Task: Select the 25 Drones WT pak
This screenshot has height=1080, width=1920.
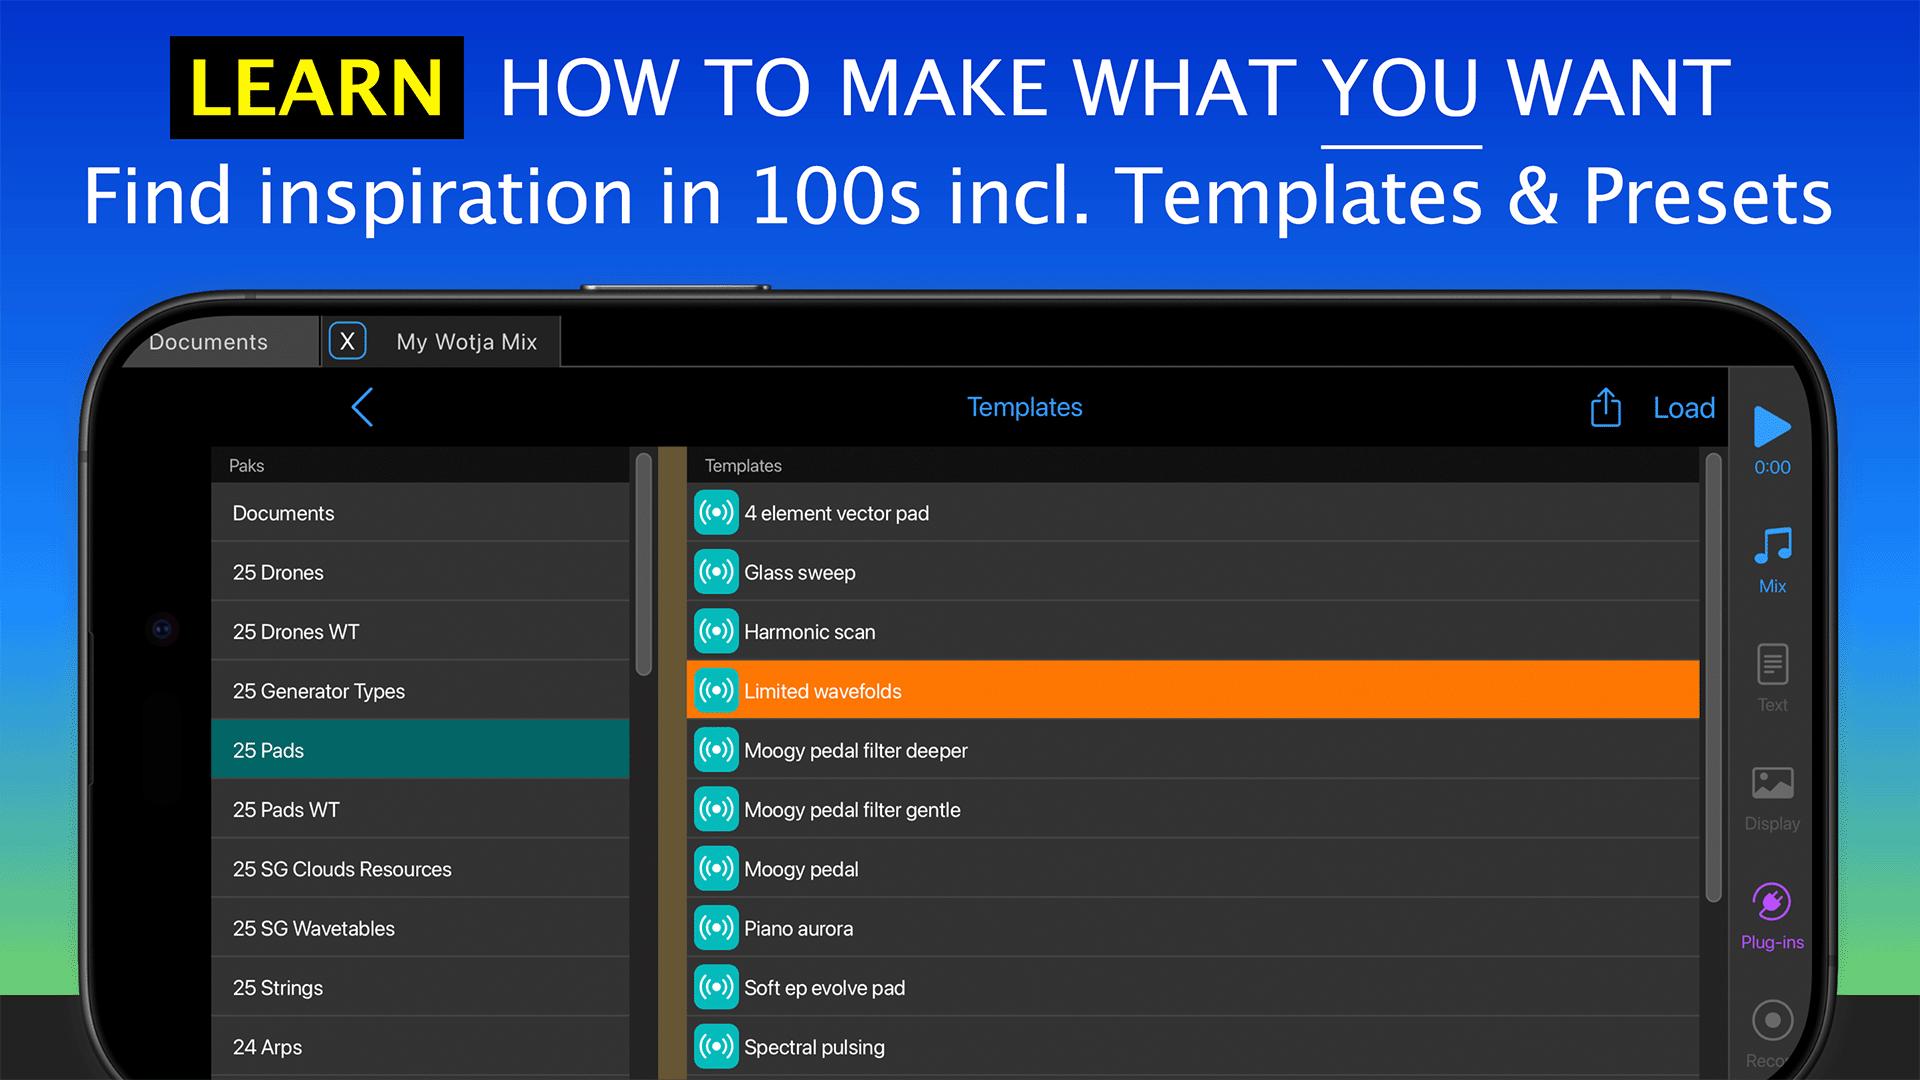Action: coord(420,631)
